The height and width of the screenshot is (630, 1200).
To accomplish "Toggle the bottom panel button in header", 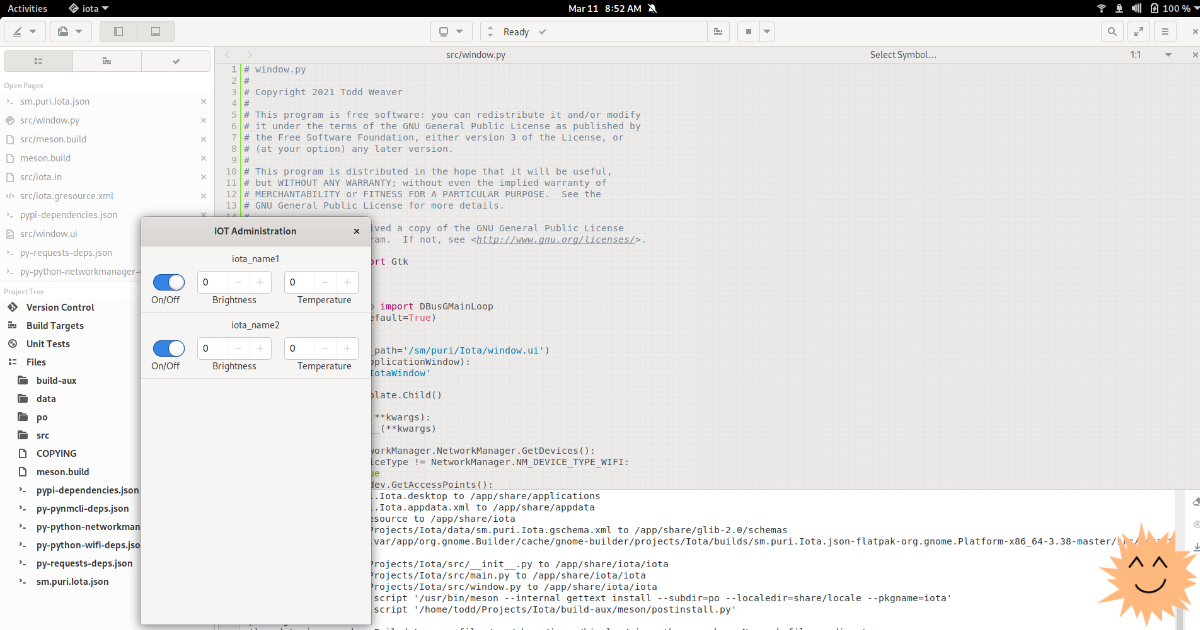I will click(155, 32).
